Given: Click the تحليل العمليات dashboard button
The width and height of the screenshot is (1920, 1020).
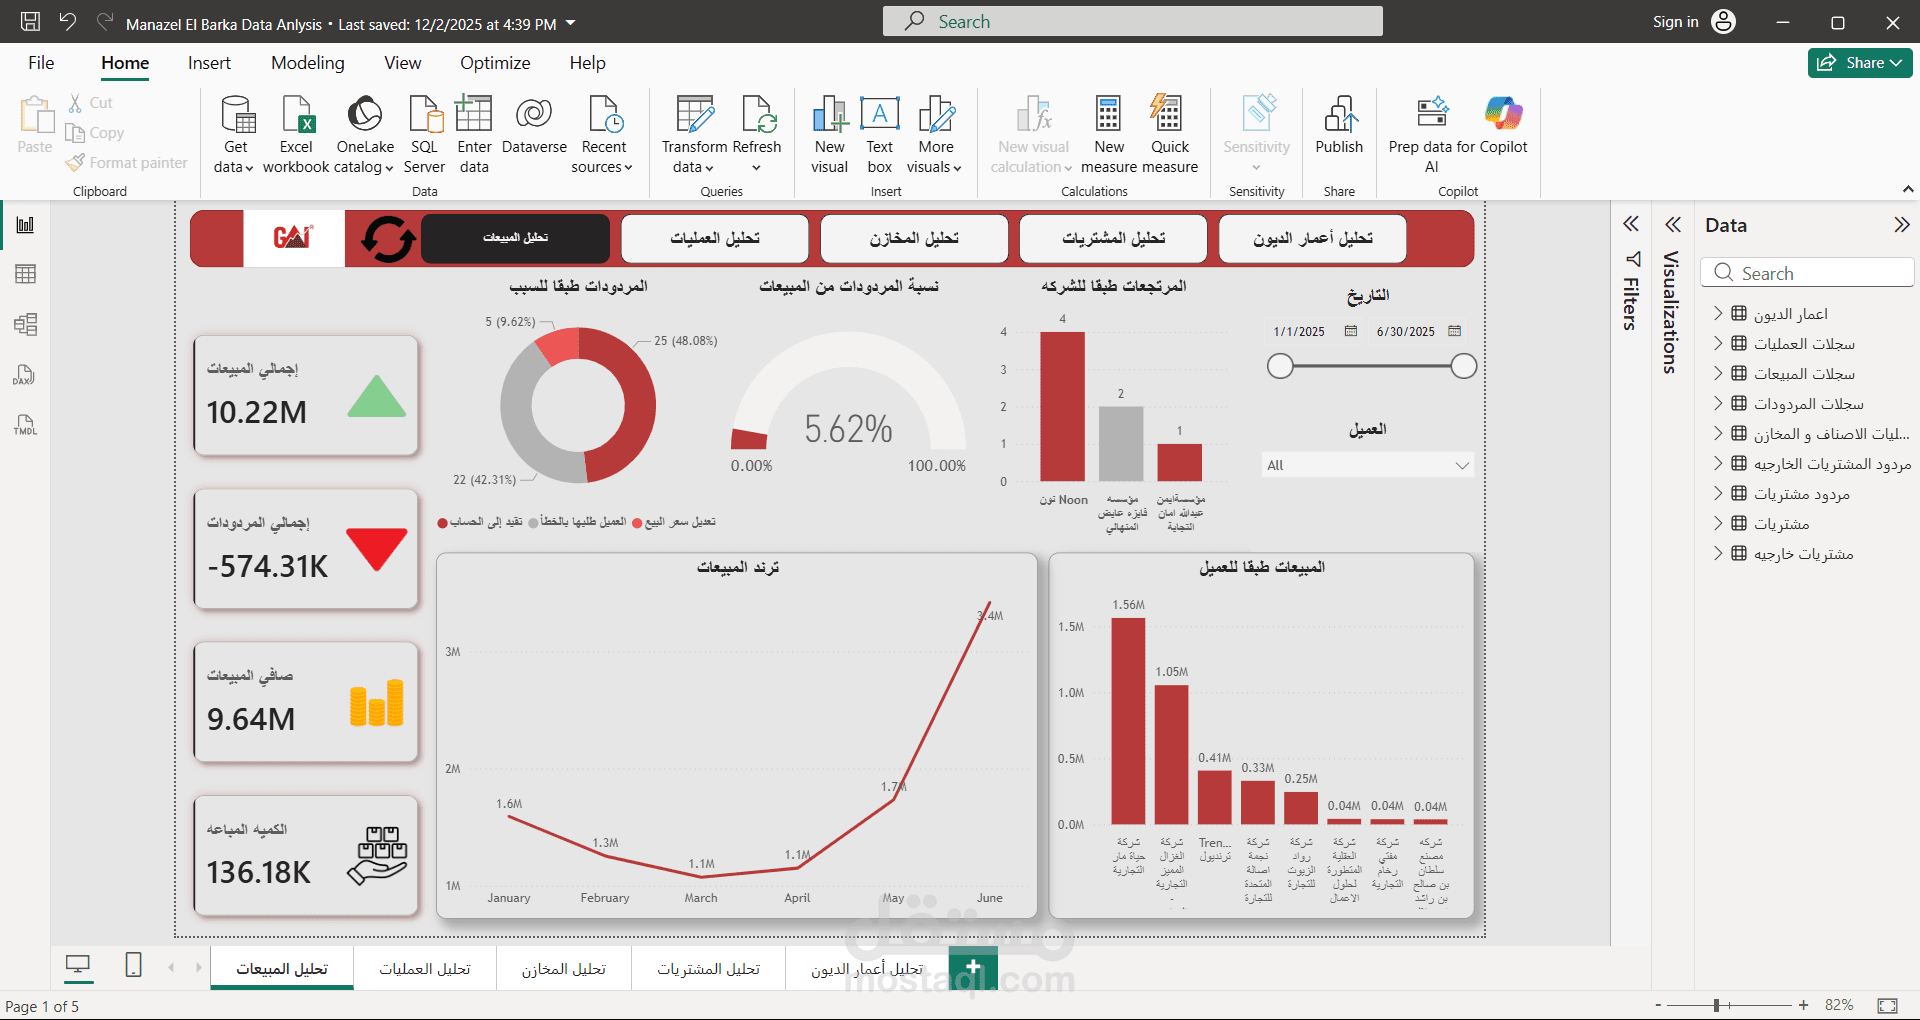Looking at the screenshot, I should tap(715, 238).
